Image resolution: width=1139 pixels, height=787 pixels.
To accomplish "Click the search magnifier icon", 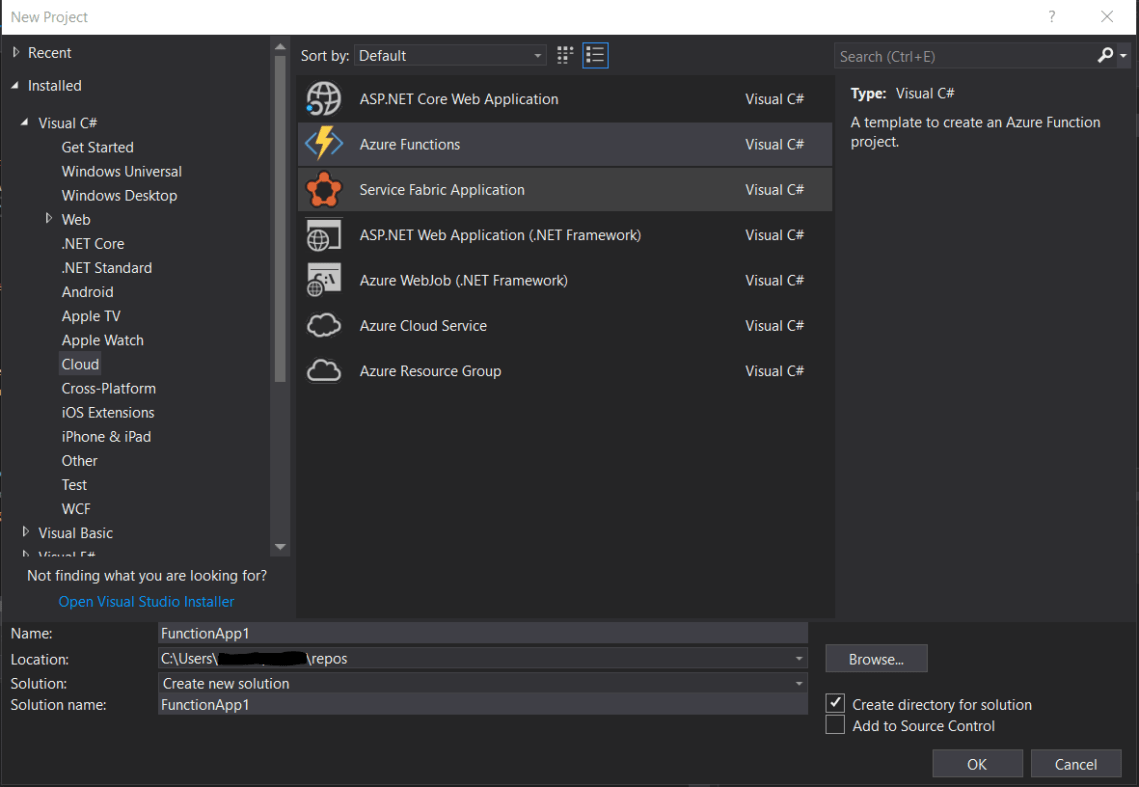I will click(1105, 55).
